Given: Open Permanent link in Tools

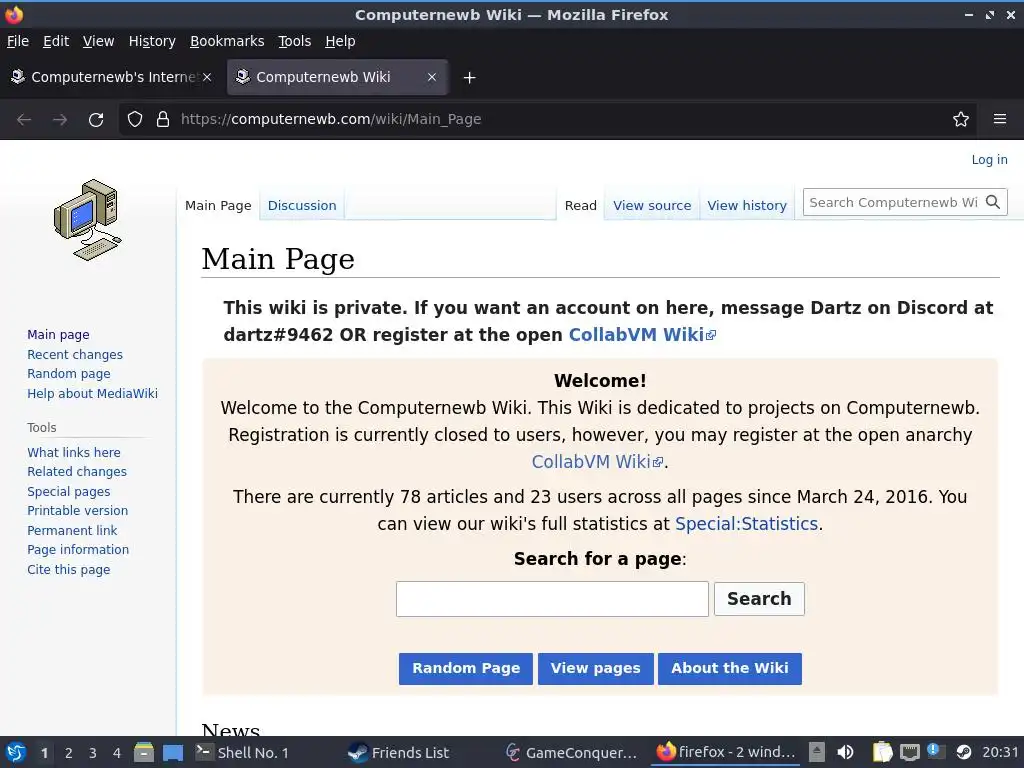Looking at the screenshot, I should pos(72,530).
